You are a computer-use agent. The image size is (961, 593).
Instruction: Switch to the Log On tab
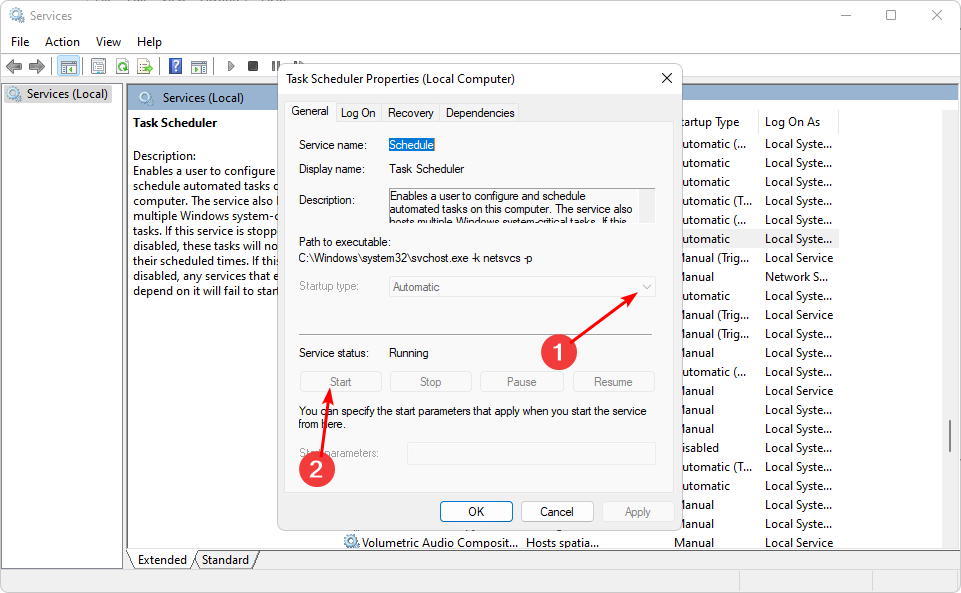click(x=358, y=113)
